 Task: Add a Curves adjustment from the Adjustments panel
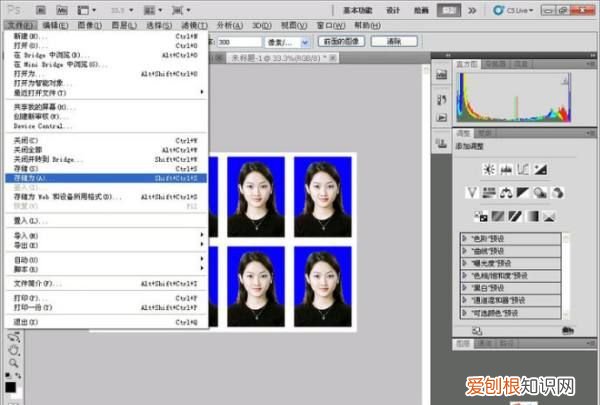point(523,169)
